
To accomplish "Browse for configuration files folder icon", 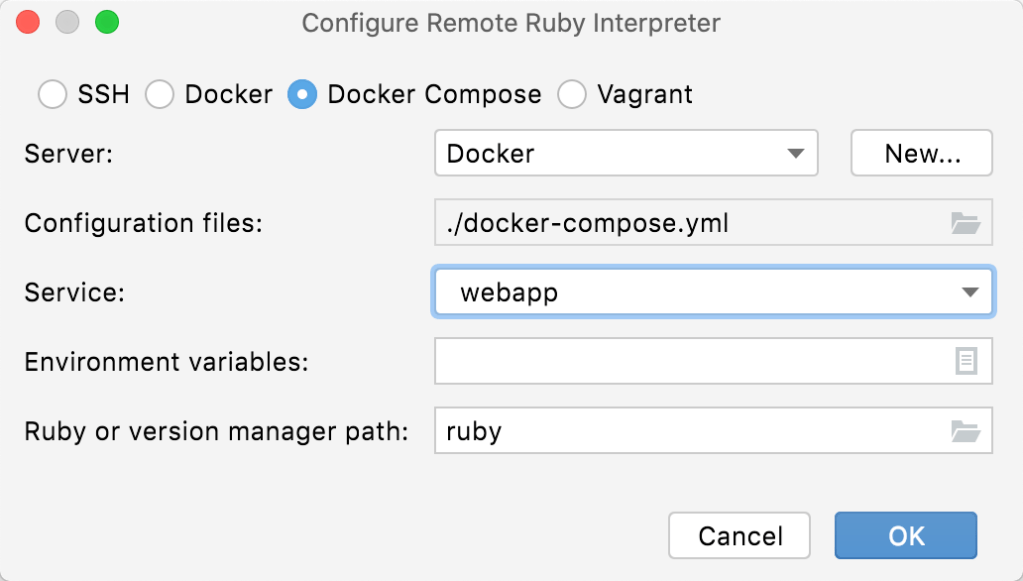I will click(x=965, y=223).
